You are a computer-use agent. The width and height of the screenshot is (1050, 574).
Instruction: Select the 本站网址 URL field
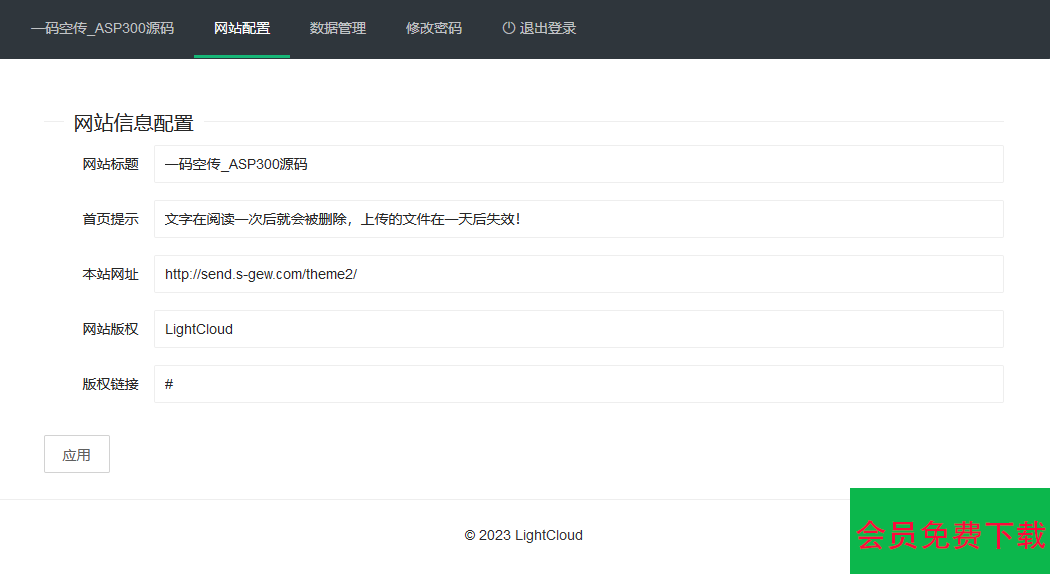click(x=578, y=274)
